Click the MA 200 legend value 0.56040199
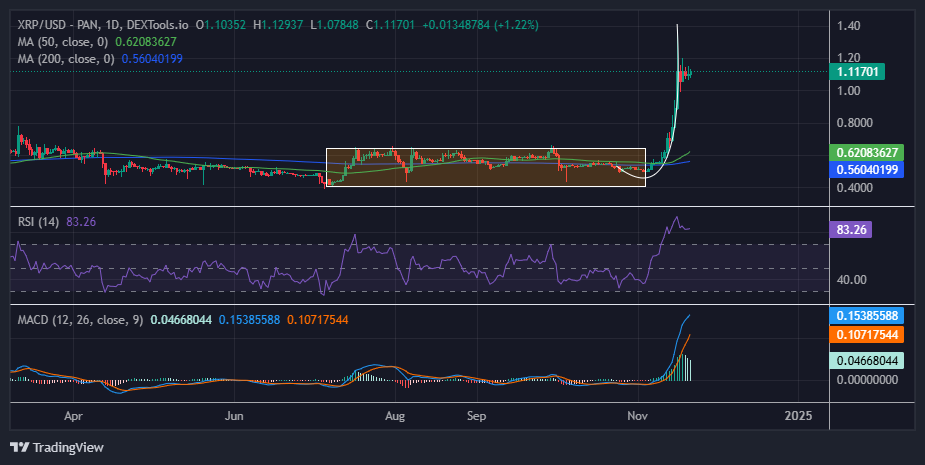 [x=152, y=58]
